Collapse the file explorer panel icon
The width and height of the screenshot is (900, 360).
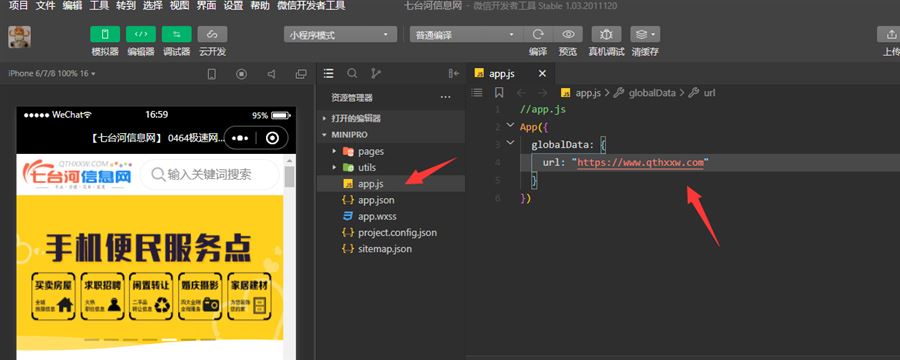[453, 73]
